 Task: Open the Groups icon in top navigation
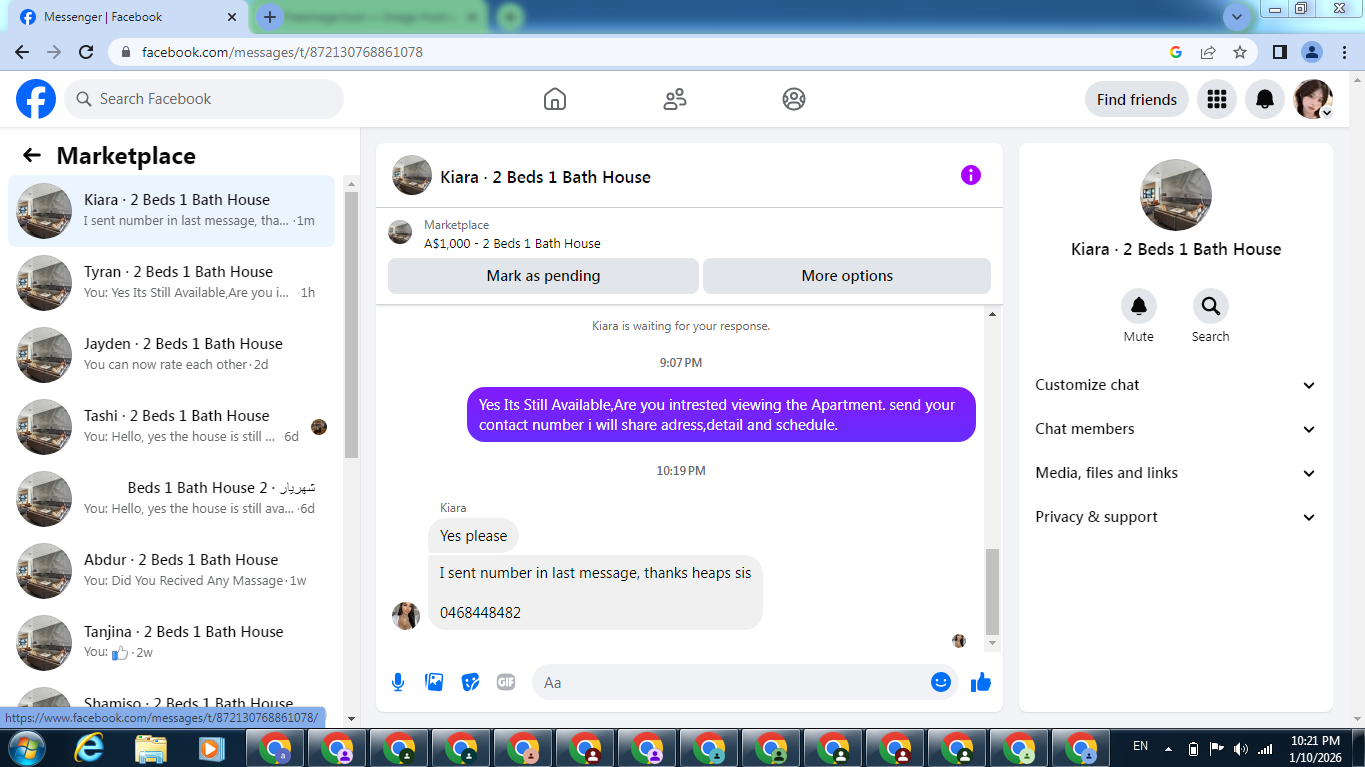tap(794, 99)
